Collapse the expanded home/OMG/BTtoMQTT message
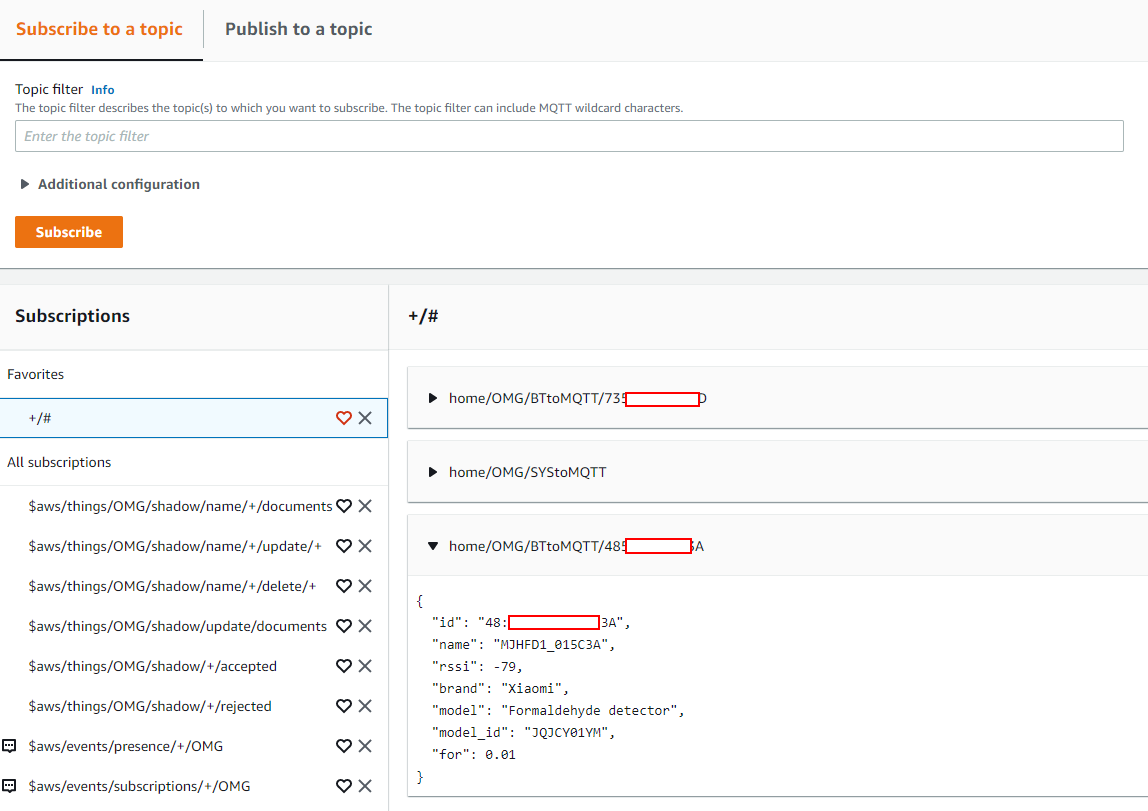Image resolution: width=1148 pixels, height=811 pixels. 432,546
